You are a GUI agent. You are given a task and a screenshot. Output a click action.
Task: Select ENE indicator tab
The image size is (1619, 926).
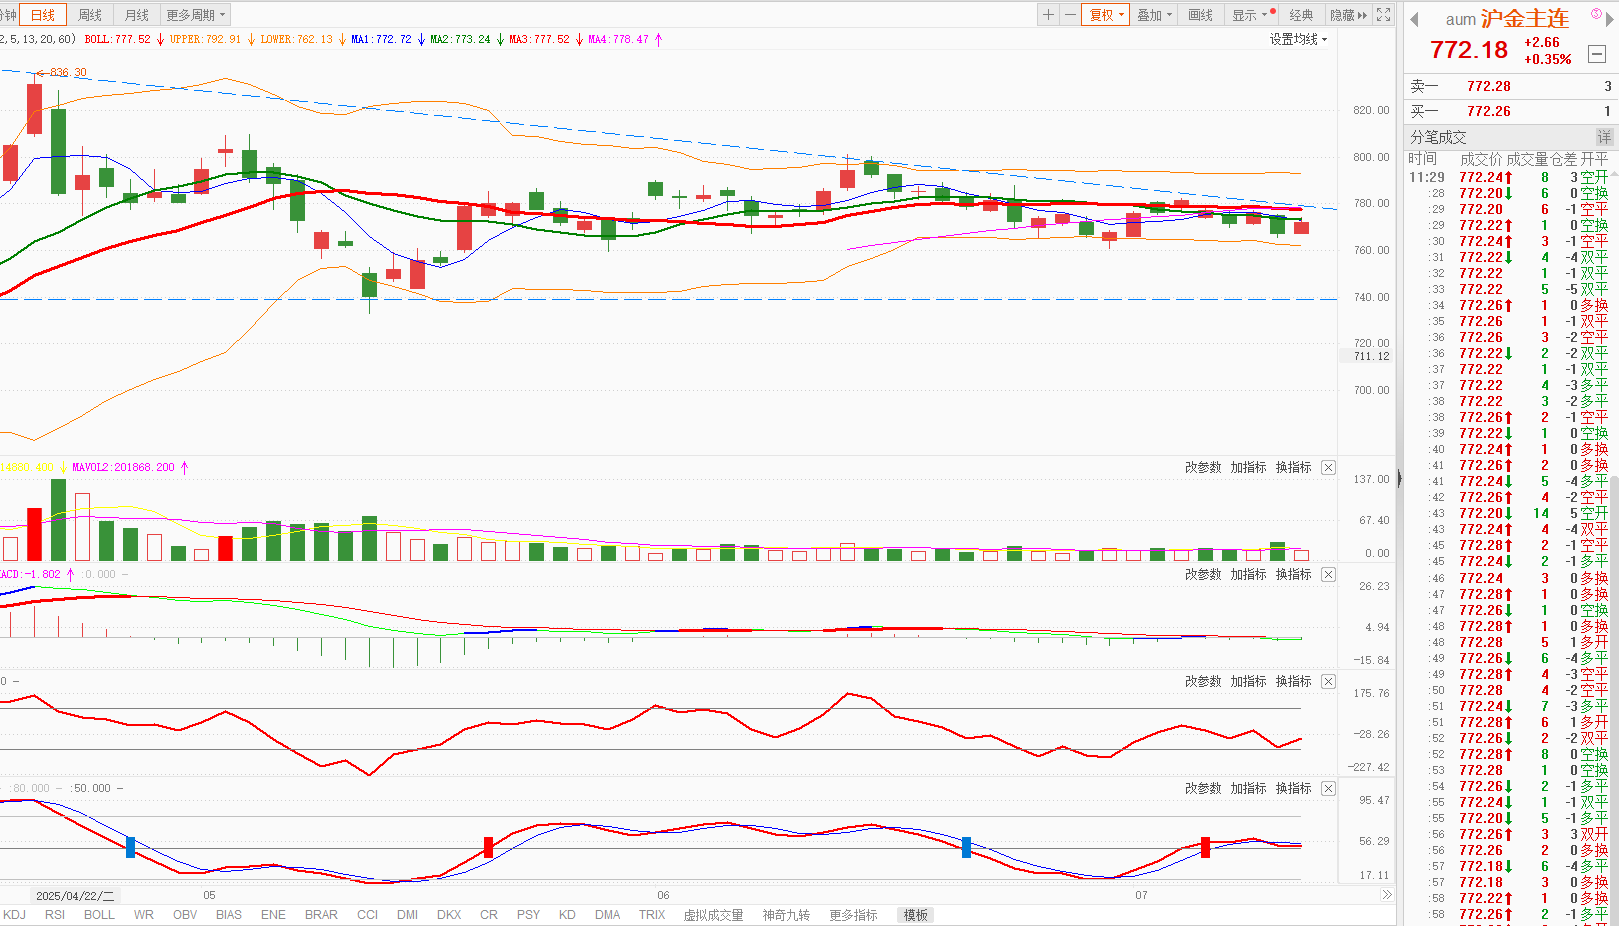[273, 915]
